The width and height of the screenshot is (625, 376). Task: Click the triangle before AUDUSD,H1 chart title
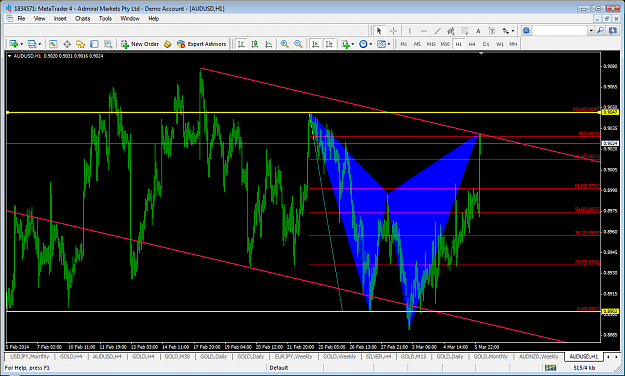pos(9,56)
